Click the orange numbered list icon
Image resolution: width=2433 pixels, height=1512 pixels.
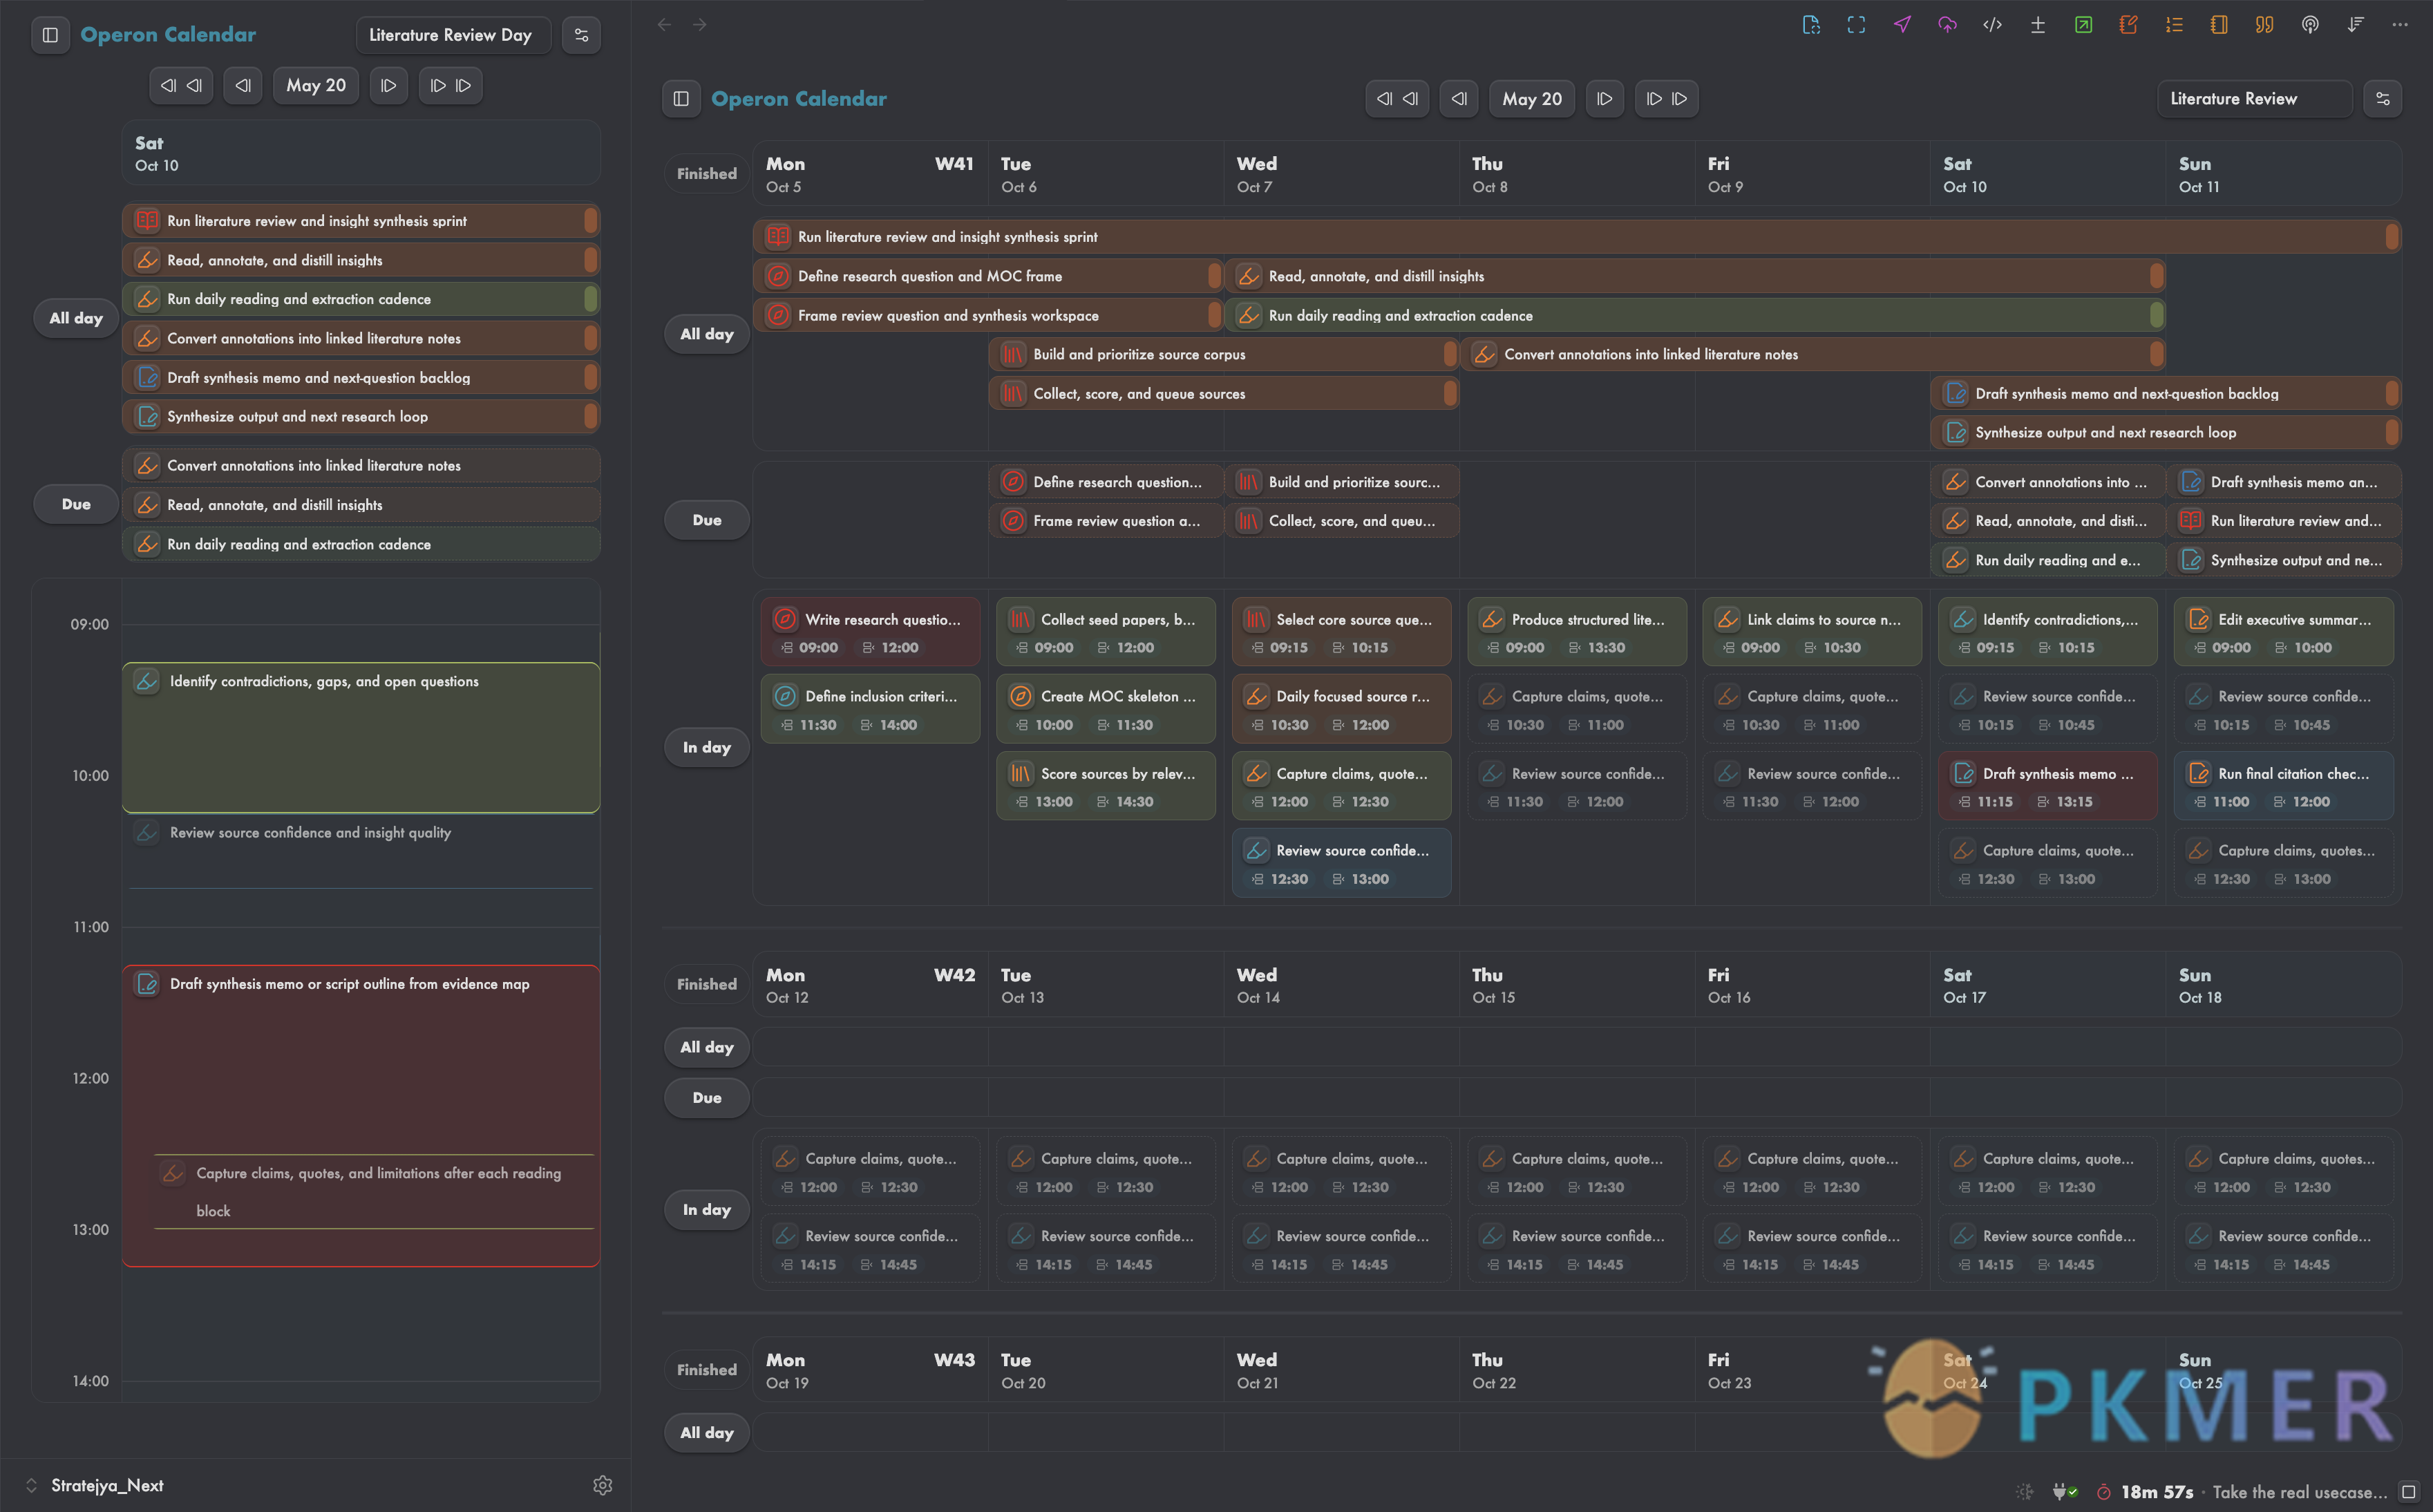coord(2174,25)
